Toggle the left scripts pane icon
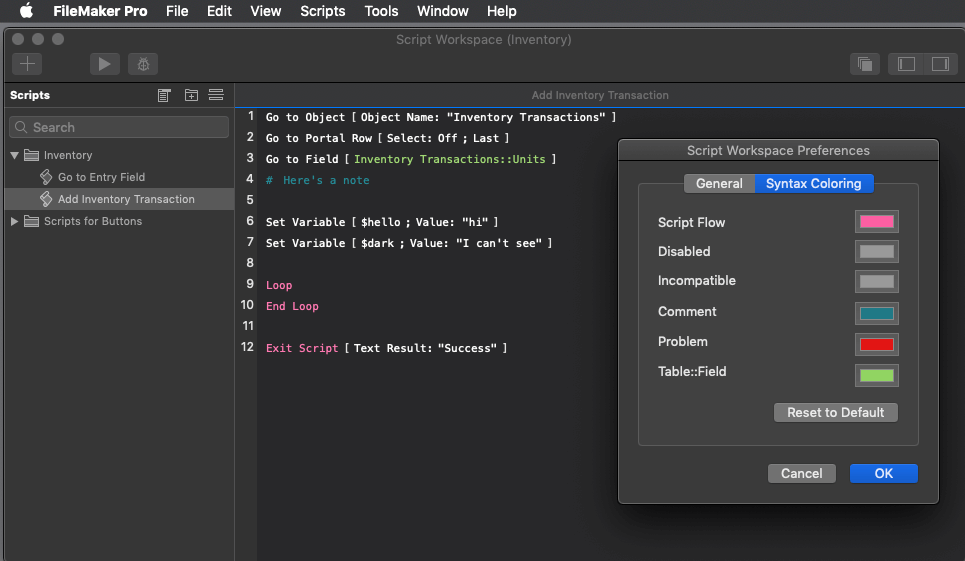Screen dimensions: 965x561 pos(906,64)
